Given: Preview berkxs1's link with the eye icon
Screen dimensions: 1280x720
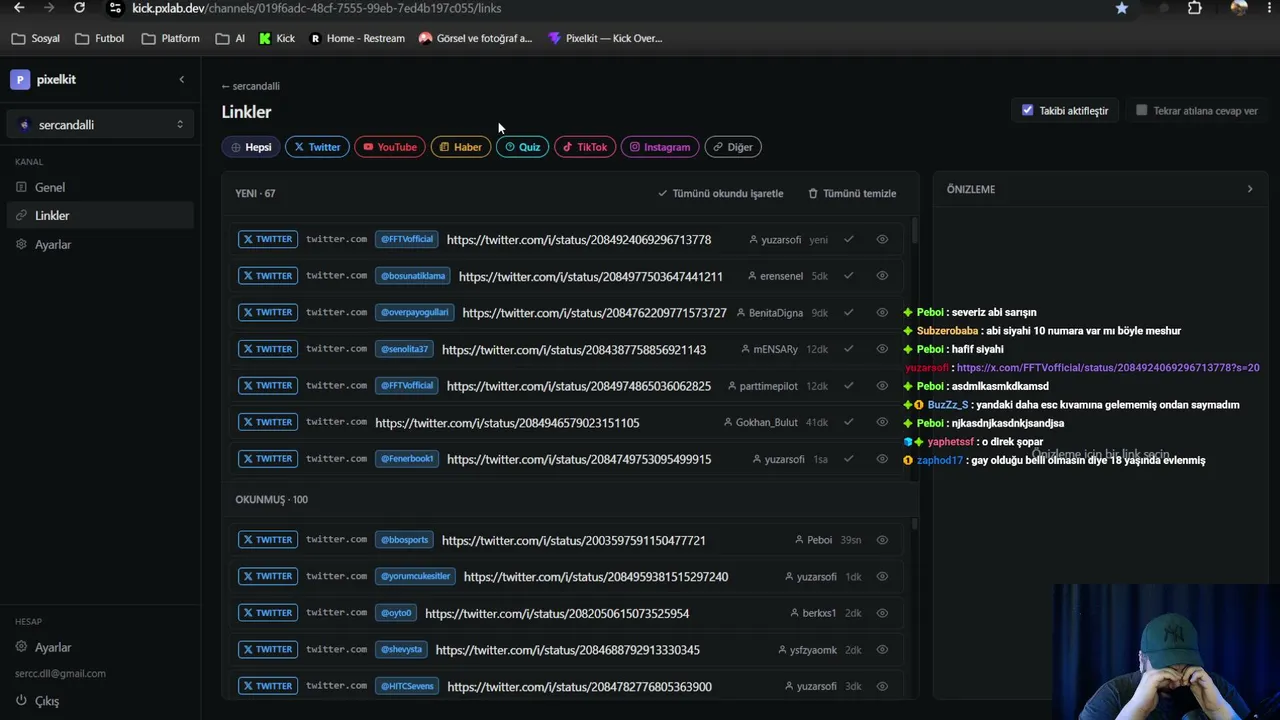Looking at the screenshot, I should pos(882,613).
